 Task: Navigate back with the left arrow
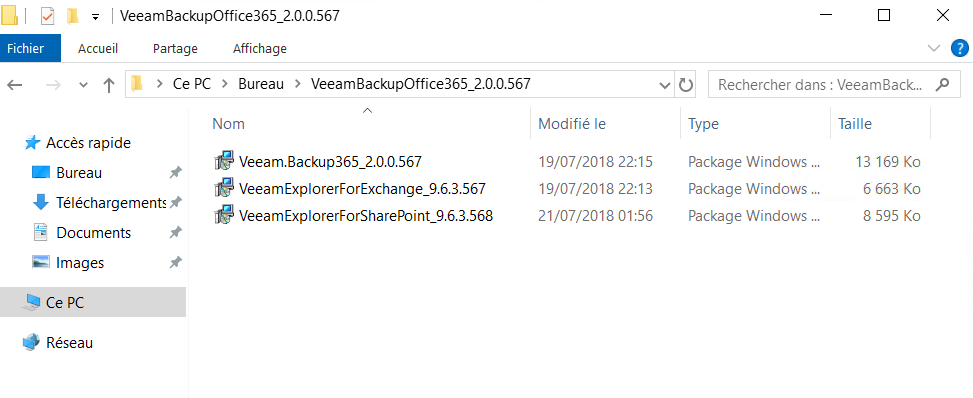click(x=15, y=85)
